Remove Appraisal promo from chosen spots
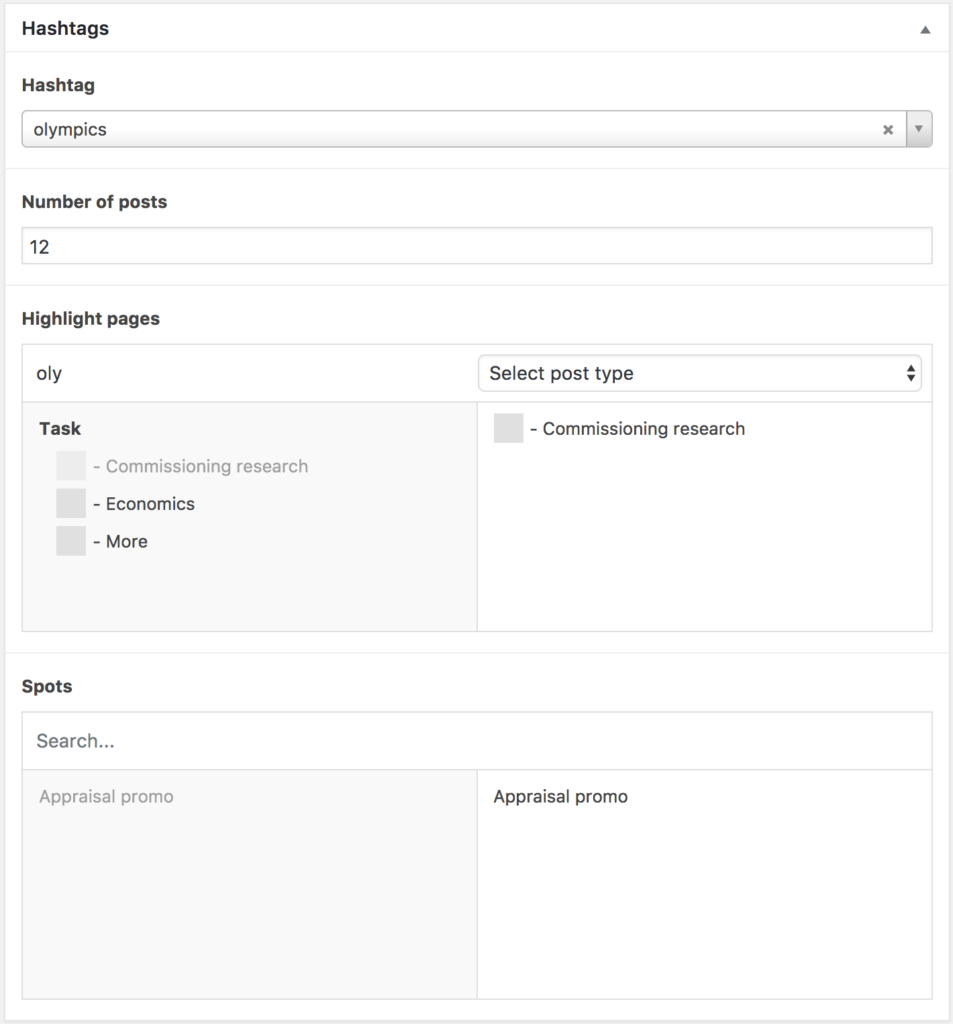This screenshot has height=1024, width=953. (x=560, y=796)
